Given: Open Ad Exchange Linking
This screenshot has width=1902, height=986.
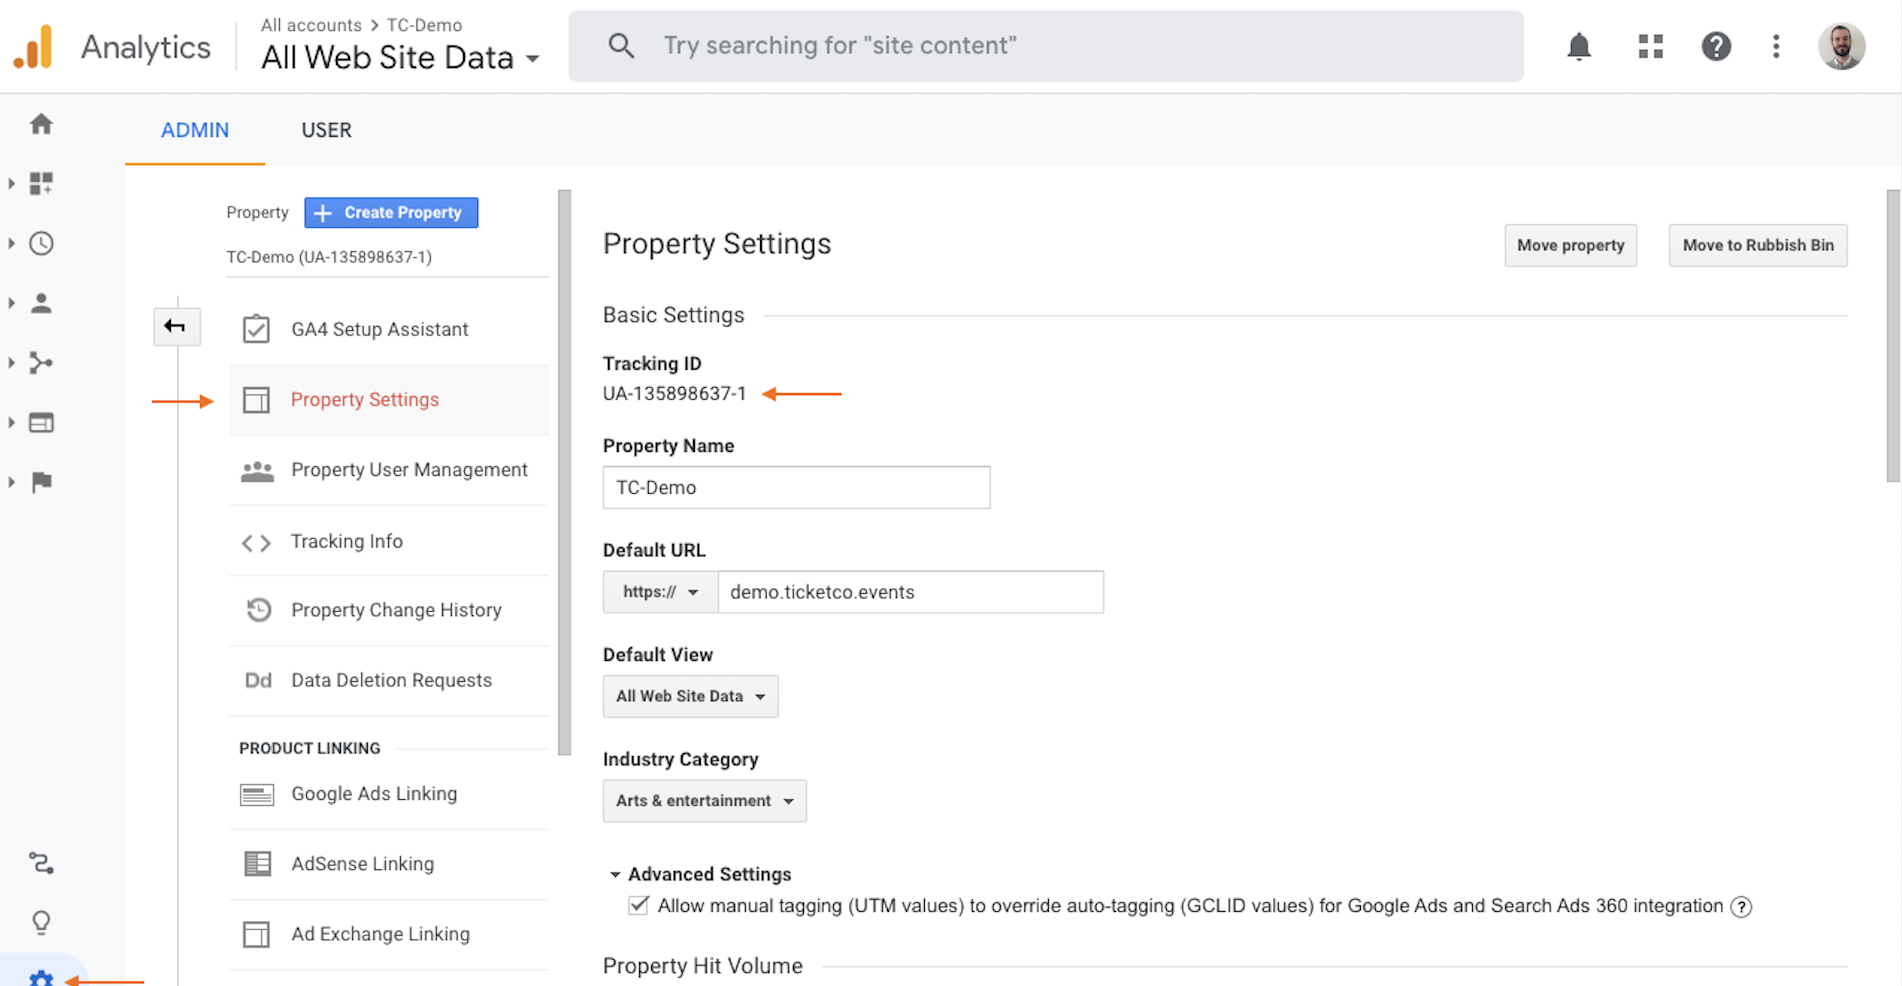Looking at the screenshot, I should coord(389,934).
